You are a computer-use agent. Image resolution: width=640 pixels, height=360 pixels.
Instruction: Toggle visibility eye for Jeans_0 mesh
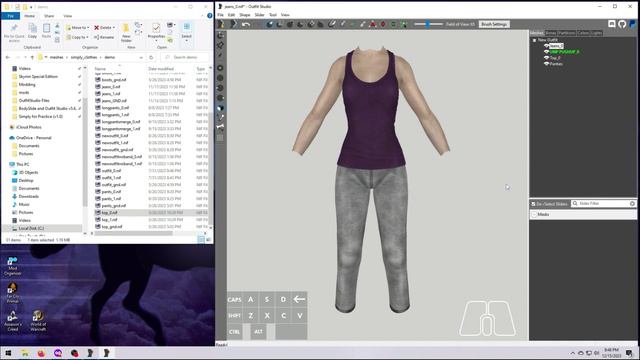547,46
